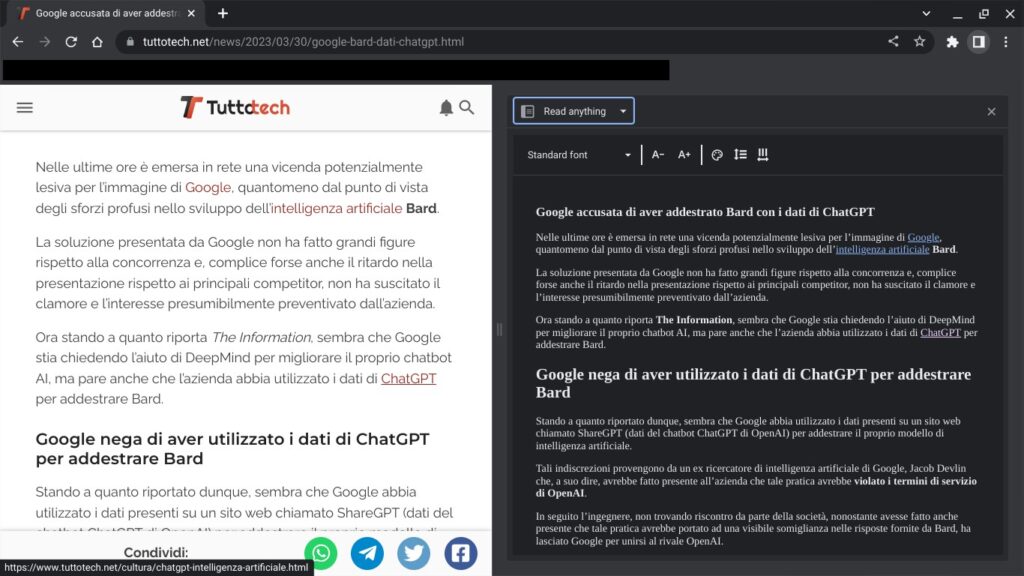Image resolution: width=1024 pixels, height=576 pixels.
Task: Share the article on Twitter
Action: [414, 553]
